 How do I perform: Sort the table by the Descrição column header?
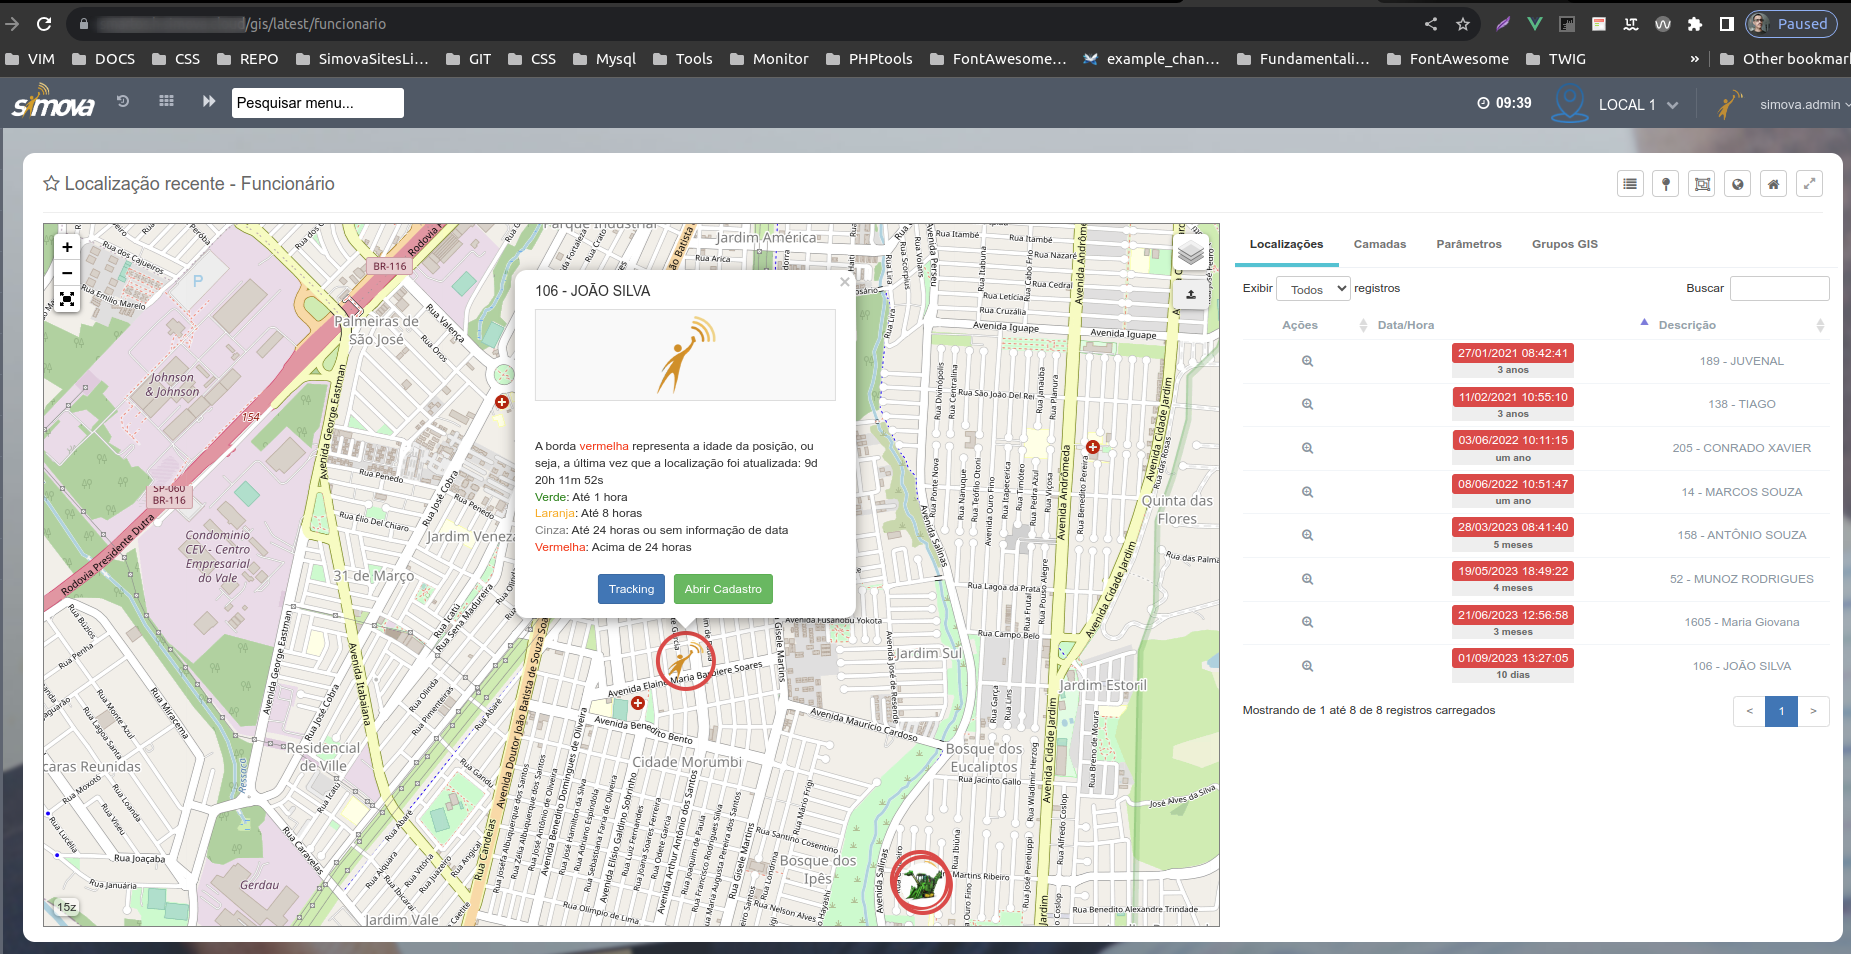[1686, 325]
